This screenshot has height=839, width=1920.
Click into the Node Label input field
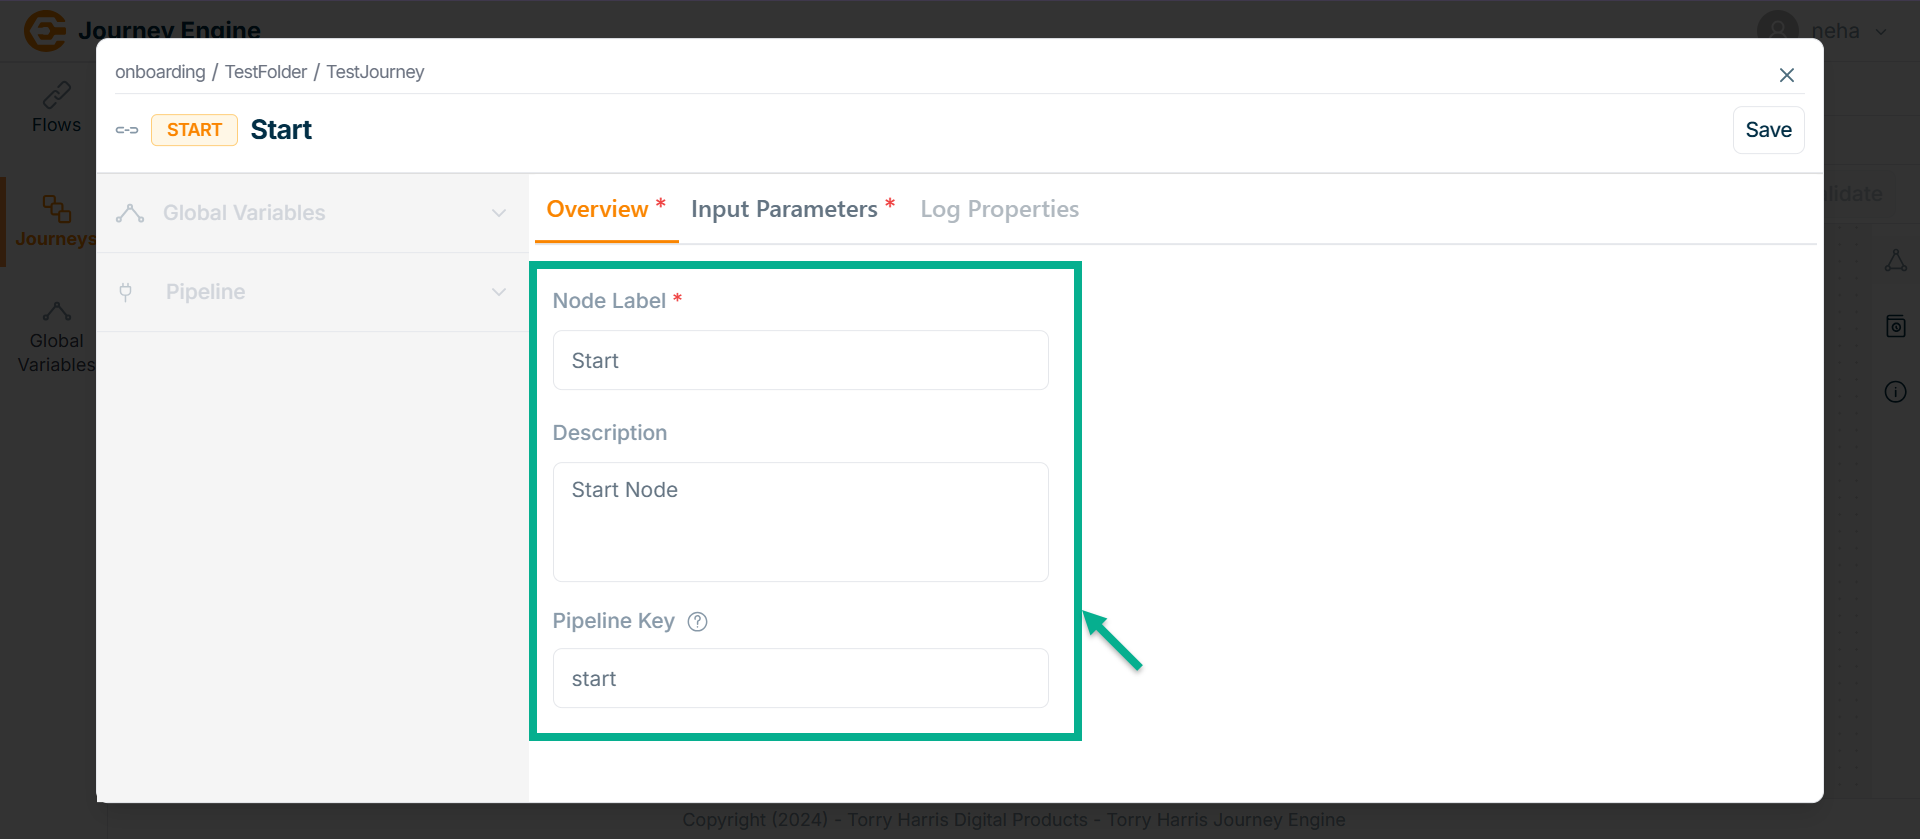800,361
